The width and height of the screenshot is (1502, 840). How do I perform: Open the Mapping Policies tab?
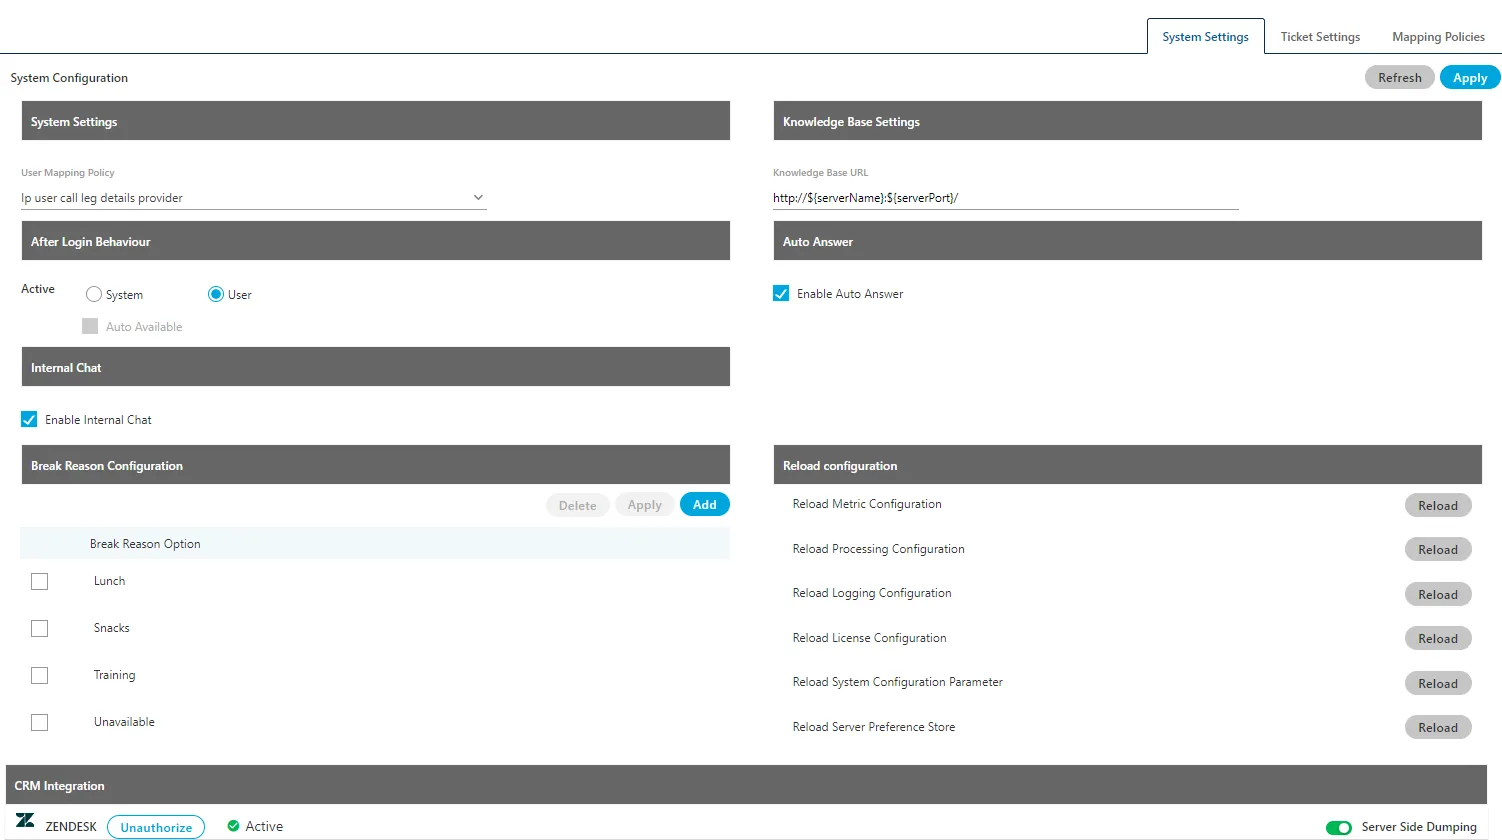point(1438,37)
